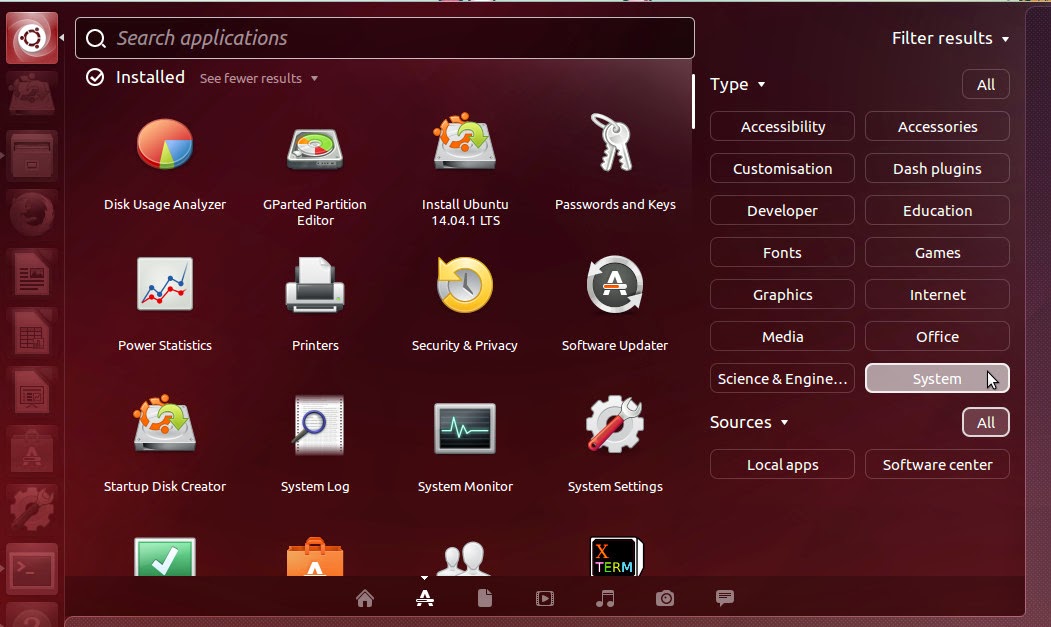Image resolution: width=1051 pixels, height=627 pixels.
Task: Click the Ubuntu Dash home button
Action: (x=32, y=38)
